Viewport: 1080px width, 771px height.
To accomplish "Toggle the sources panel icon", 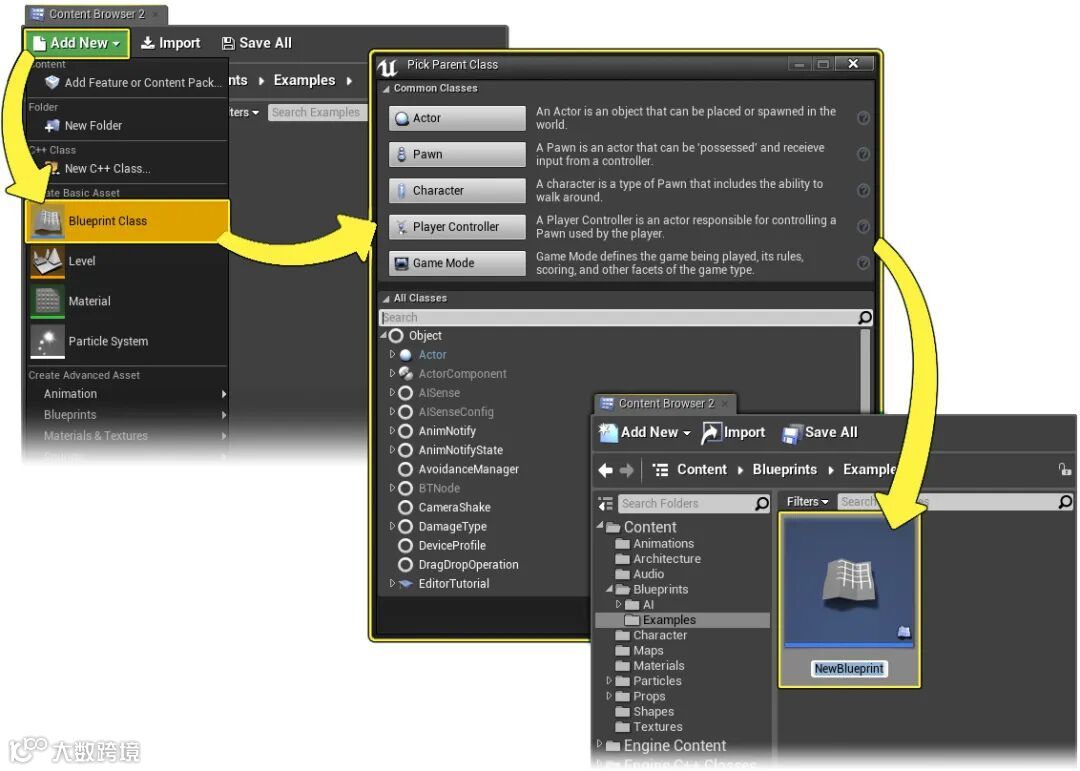I will [605, 504].
